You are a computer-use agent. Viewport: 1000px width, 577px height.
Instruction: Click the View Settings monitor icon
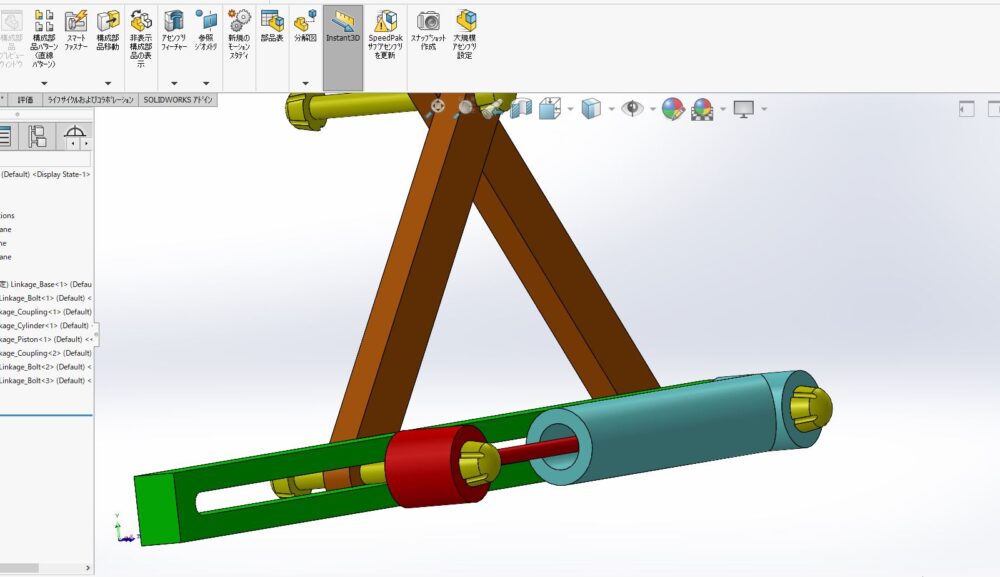click(x=744, y=109)
